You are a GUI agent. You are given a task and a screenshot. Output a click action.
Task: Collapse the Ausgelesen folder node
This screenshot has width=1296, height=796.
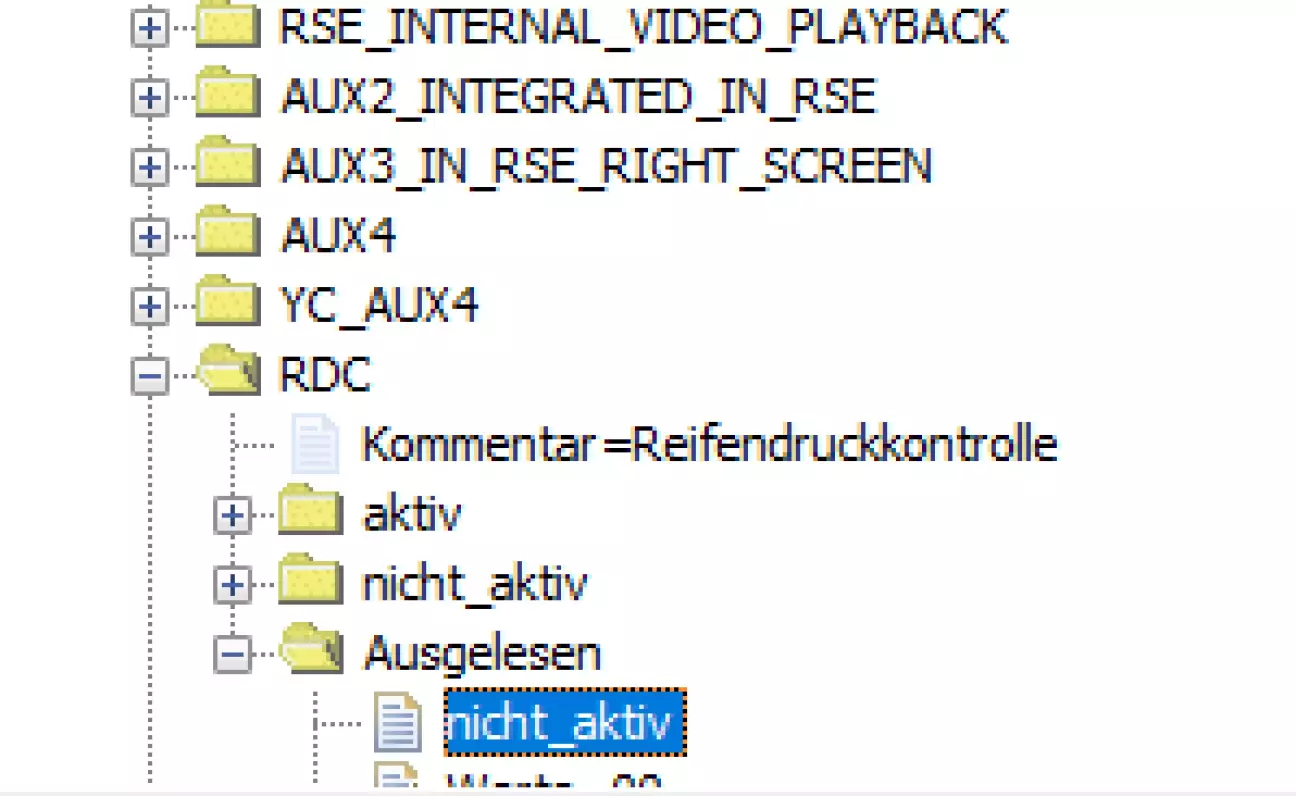click(232, 654)
